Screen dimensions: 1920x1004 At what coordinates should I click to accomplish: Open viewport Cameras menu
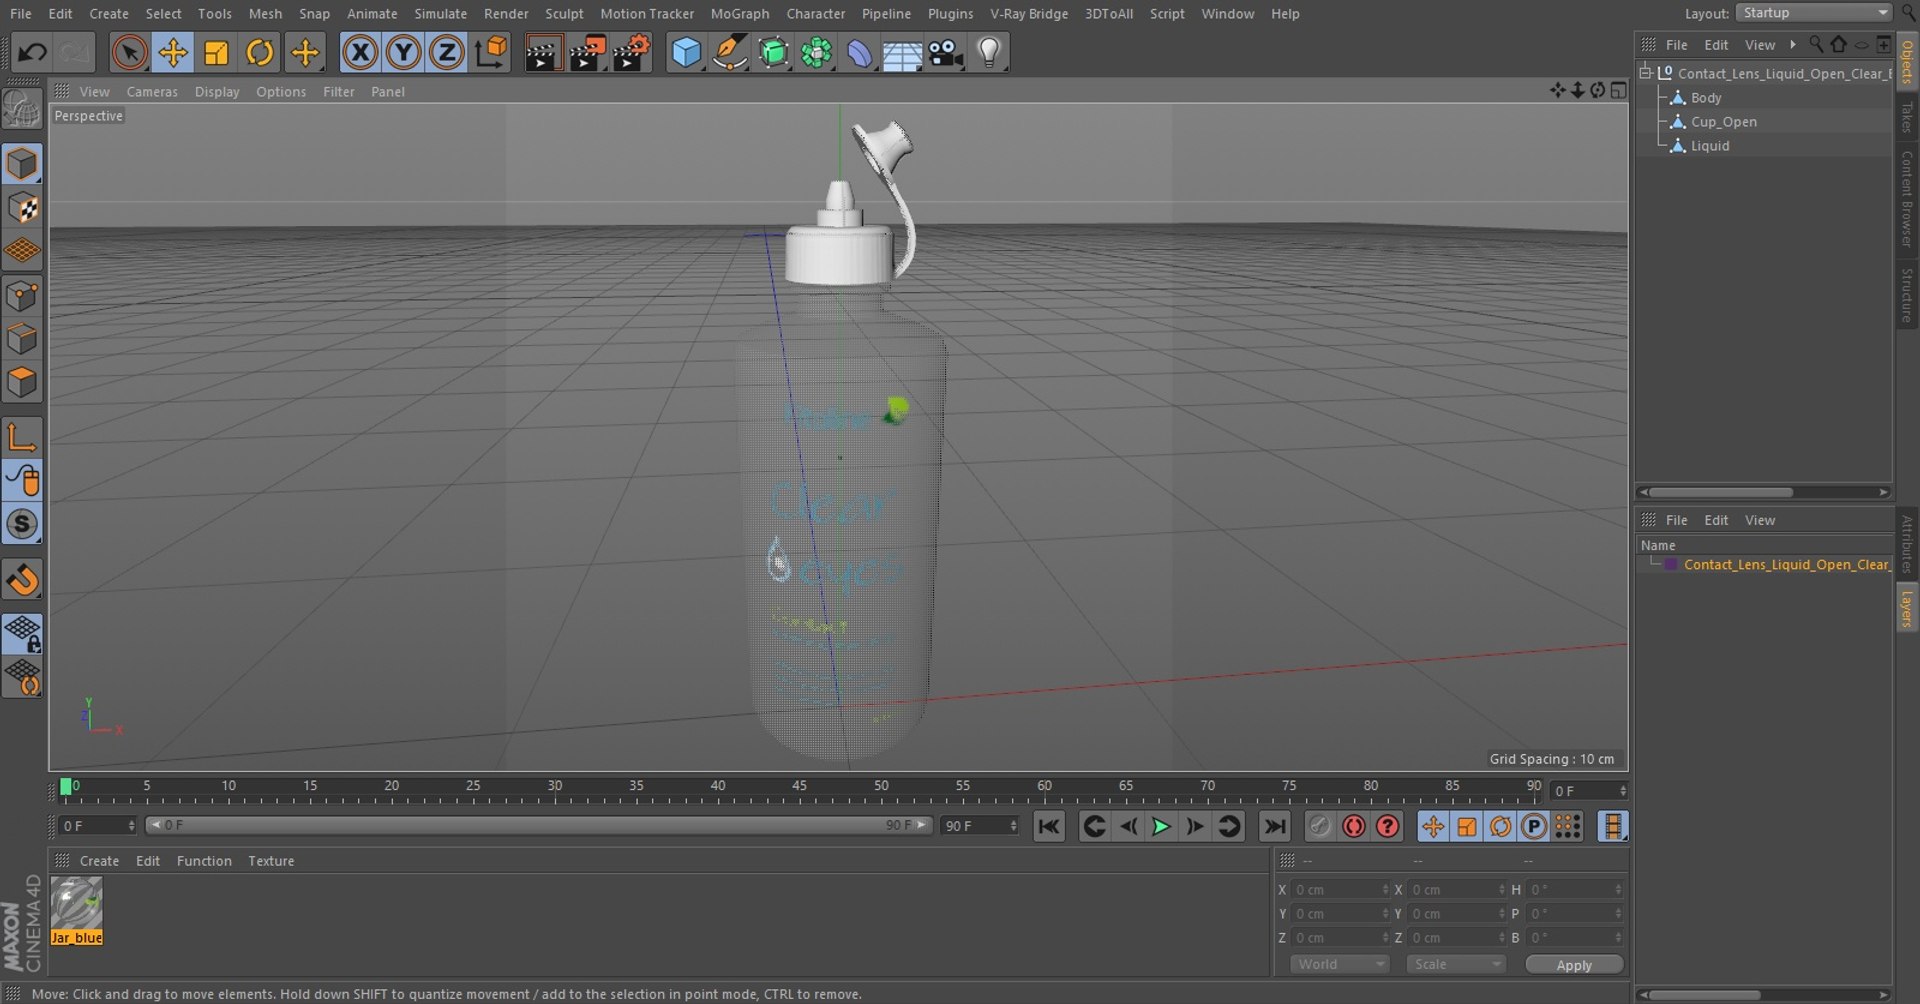click(152, 92)
